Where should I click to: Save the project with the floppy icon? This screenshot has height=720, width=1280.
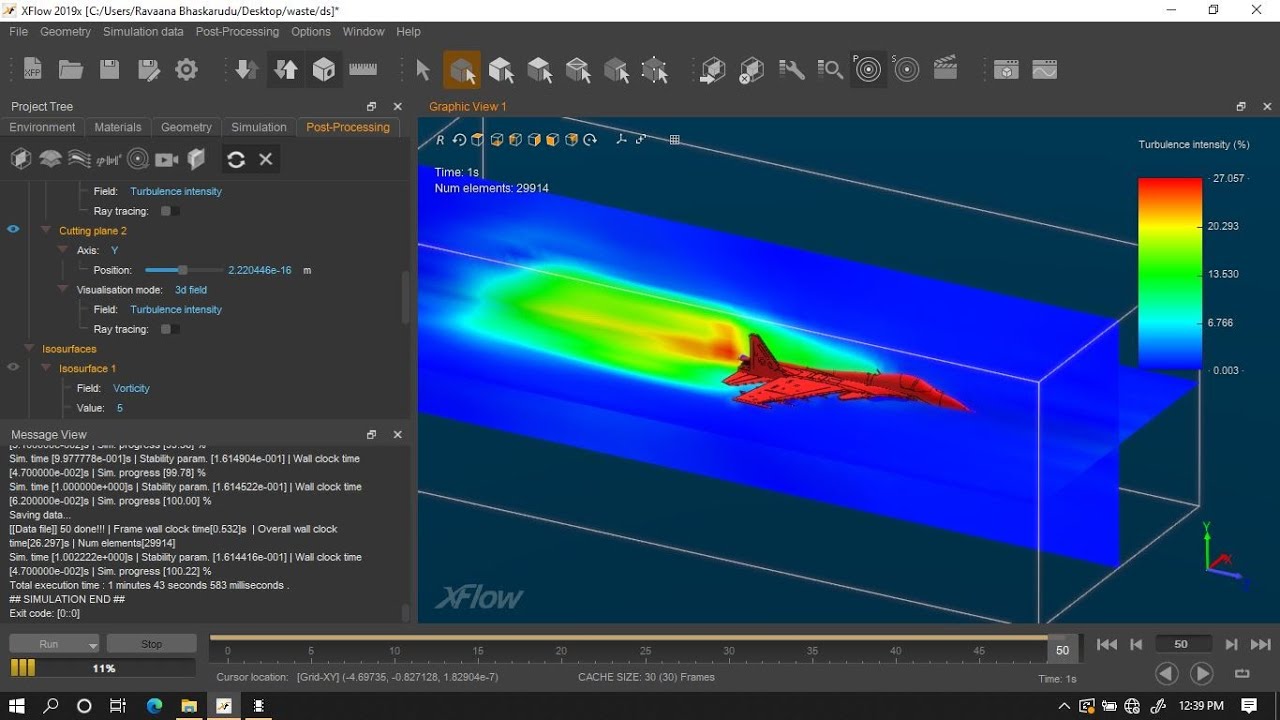110,70
